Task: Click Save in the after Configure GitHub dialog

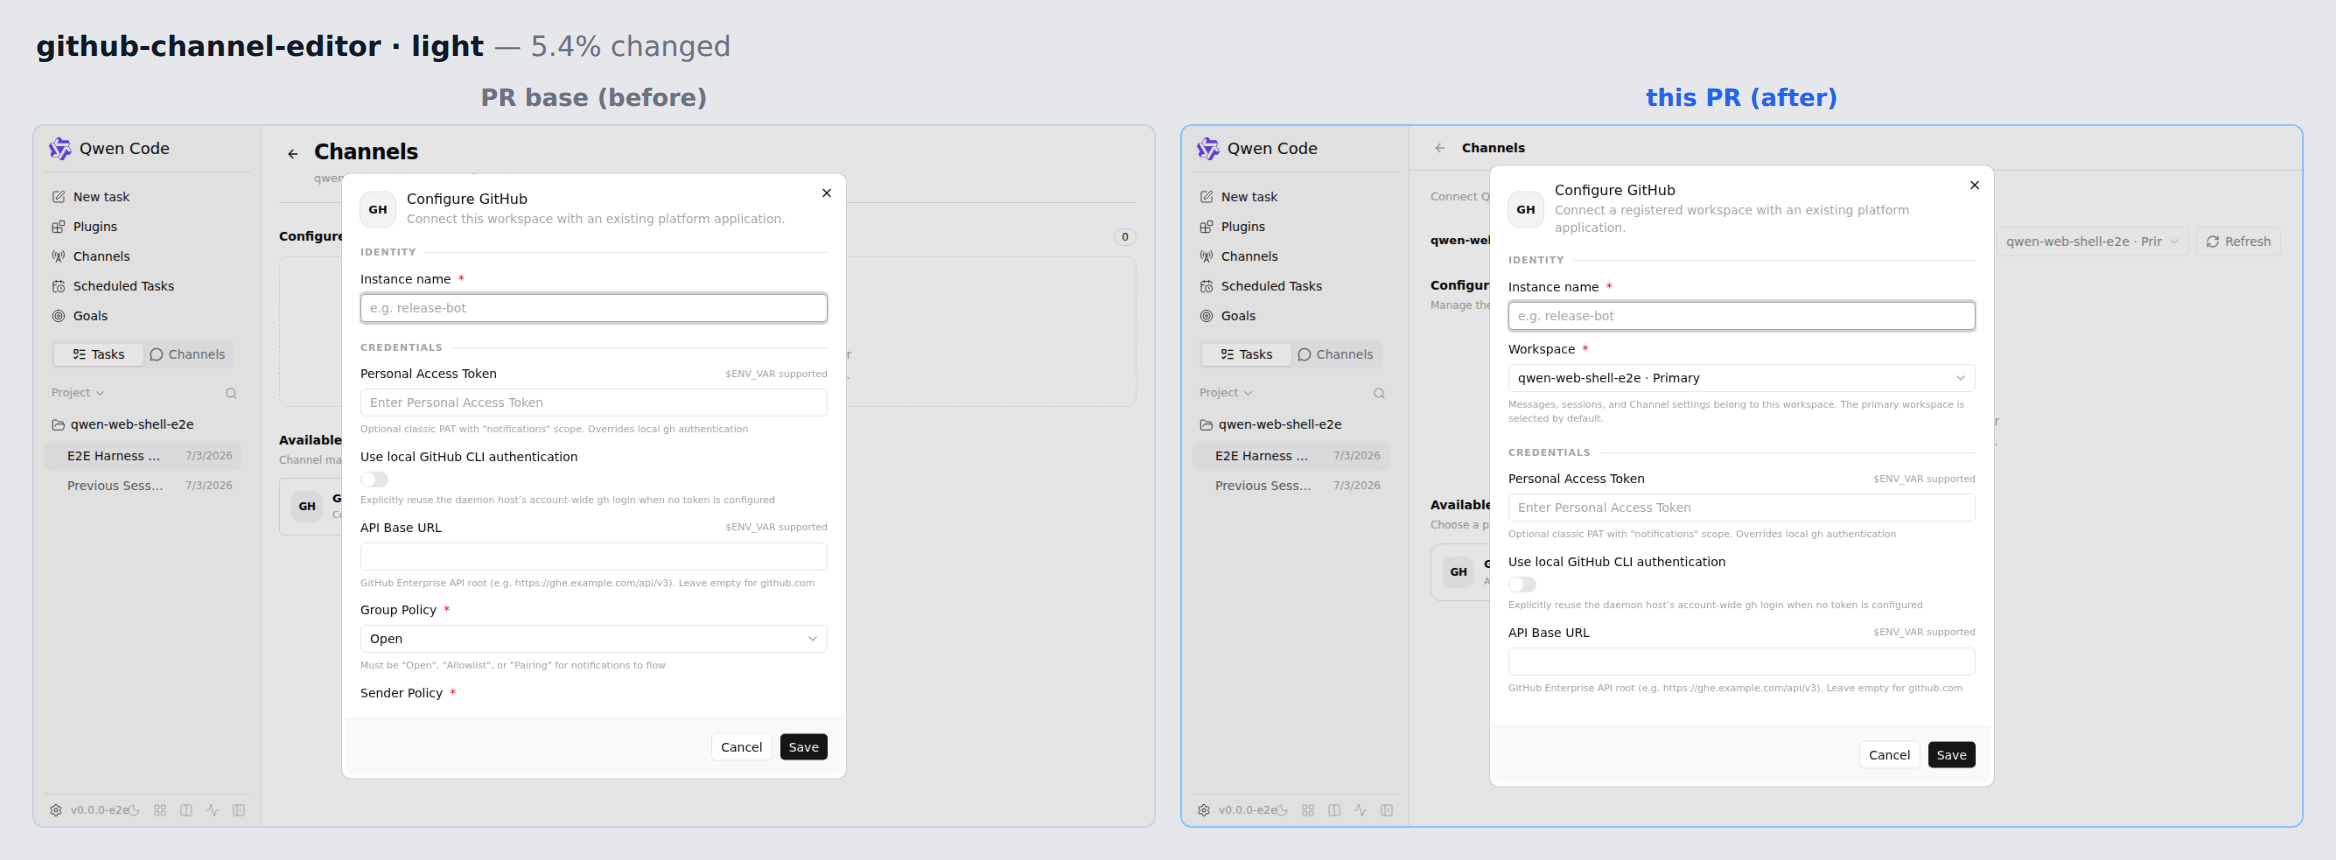Action: pyautogui.click(x=1952, y=755)
